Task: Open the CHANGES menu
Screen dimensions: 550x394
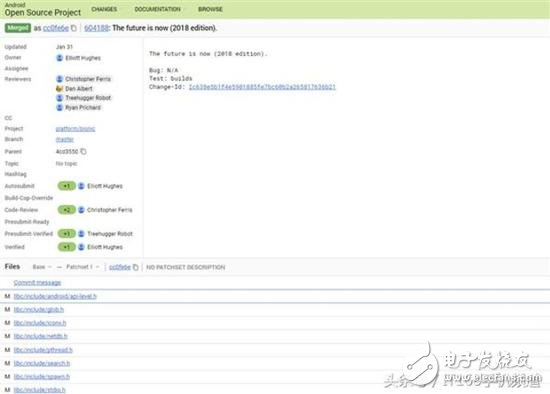Action: 104,9
